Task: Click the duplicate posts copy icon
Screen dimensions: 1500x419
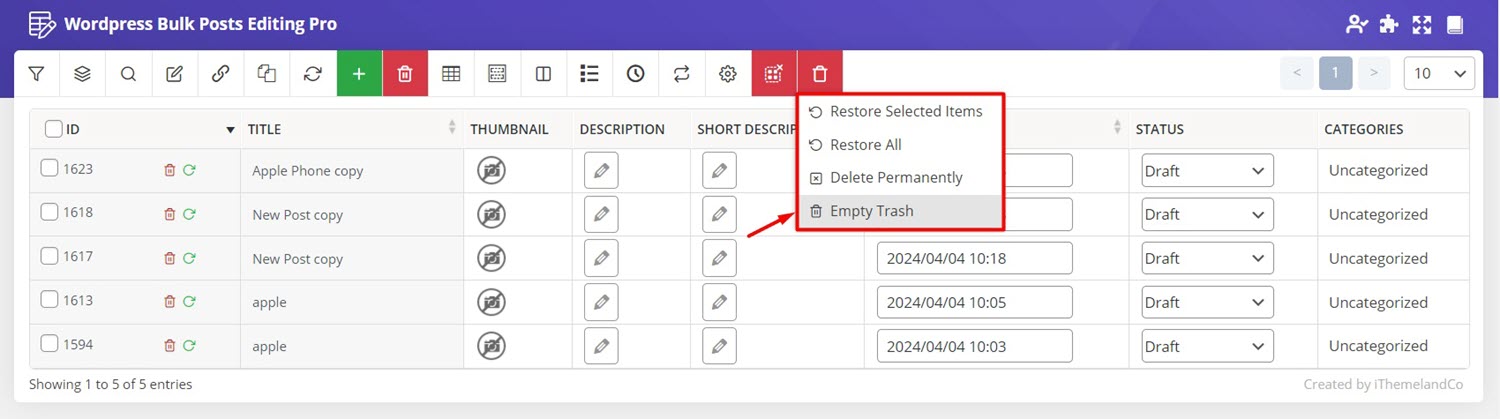Action: click(x=266, y=73)
